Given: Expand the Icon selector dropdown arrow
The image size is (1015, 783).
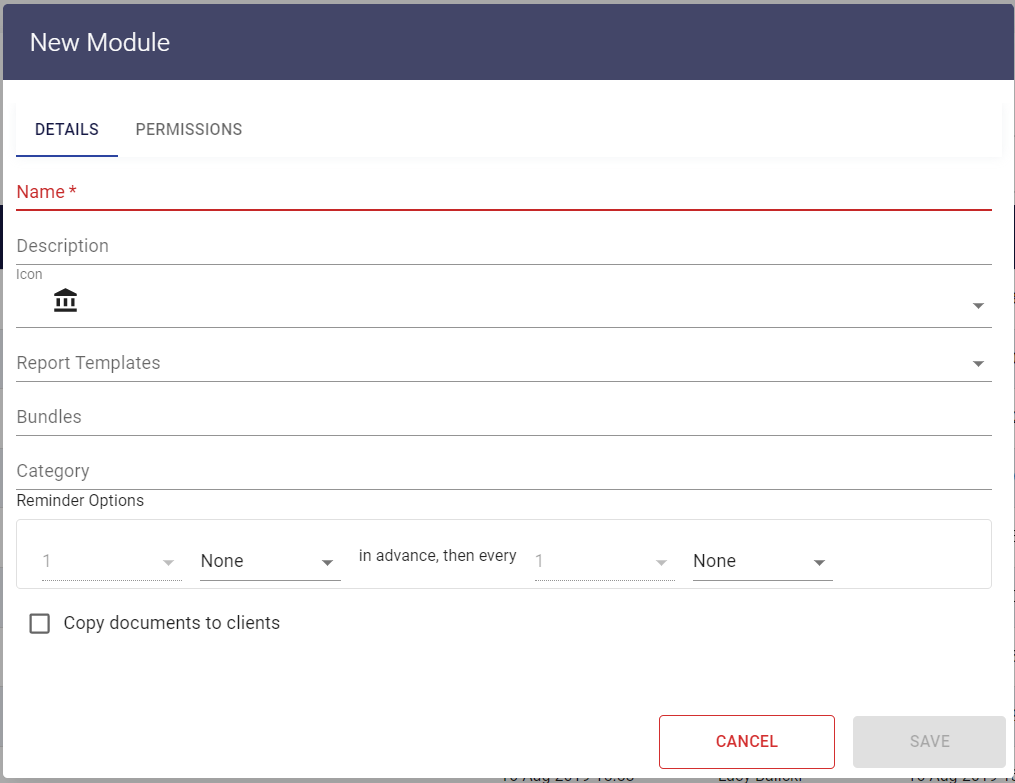Looking at the screenshot, I should tap(977, 306).
